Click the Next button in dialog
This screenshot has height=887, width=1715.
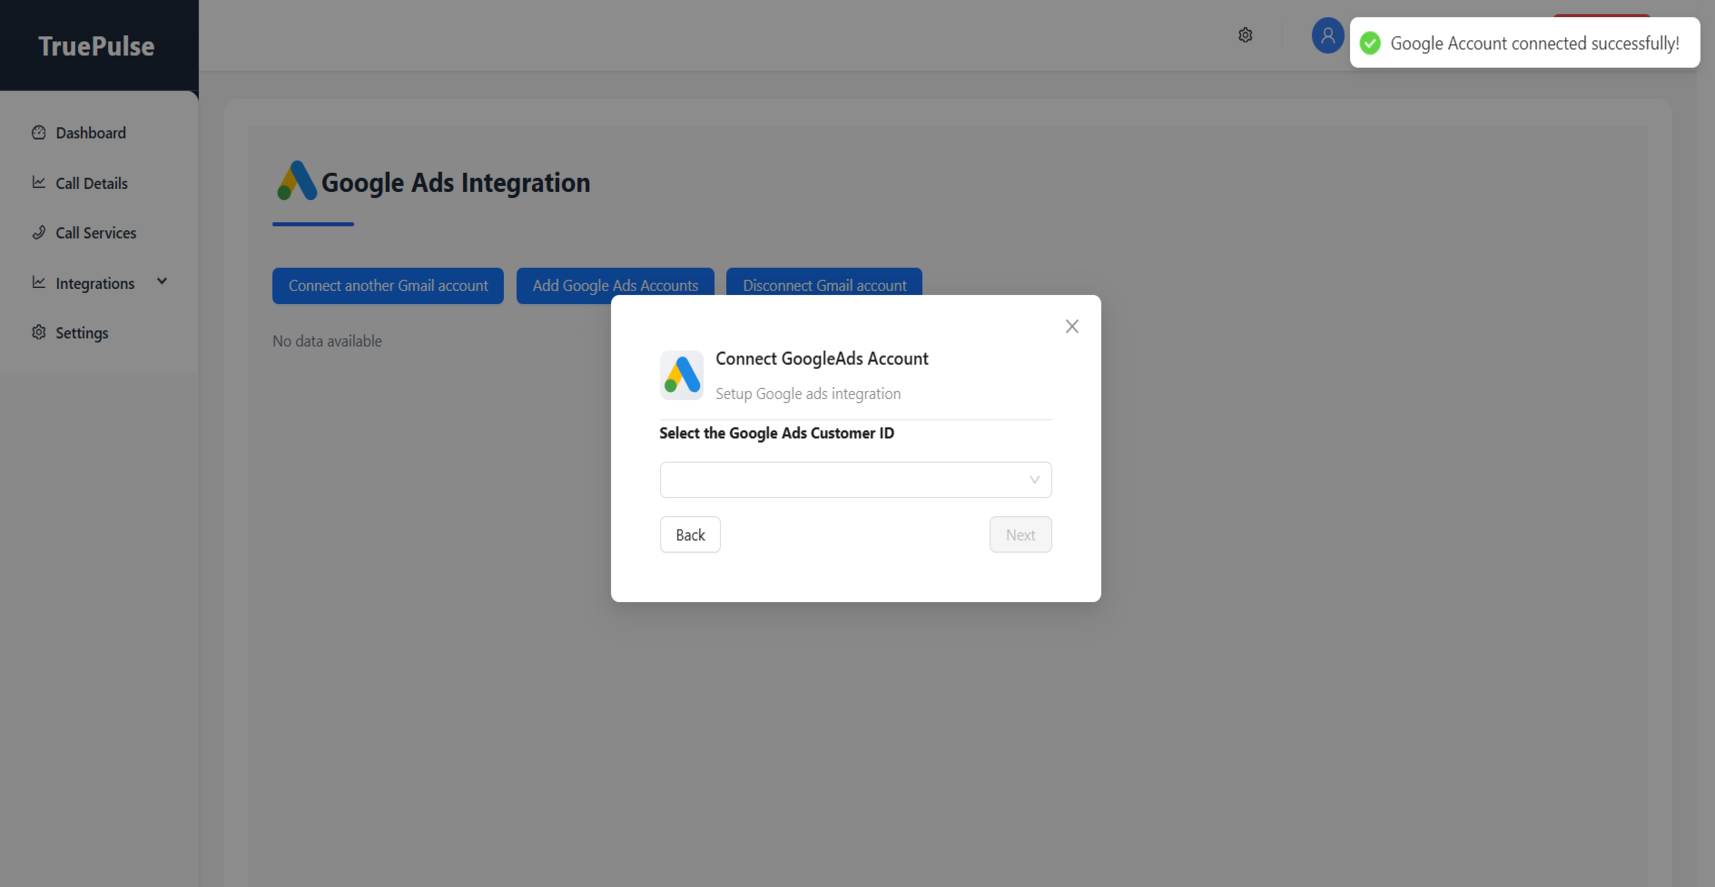(x=1020, y=535)
